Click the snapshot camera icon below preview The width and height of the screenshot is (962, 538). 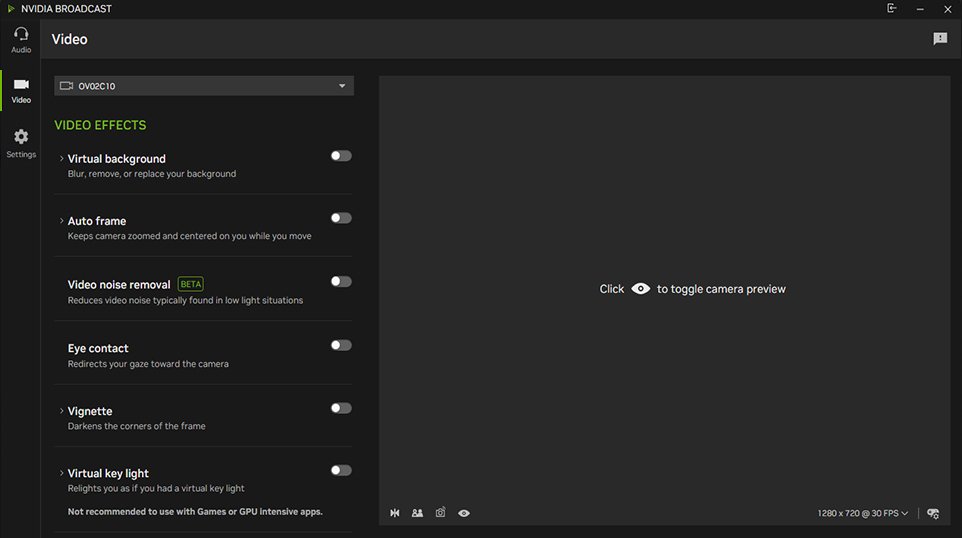(x=441, y=512)
